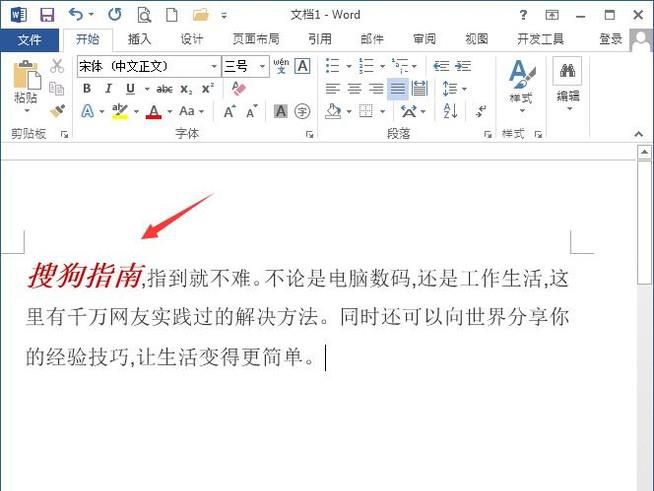The width and height of the screenshot is (654, 491).
Task: Toggle Underline formatting
Action: tap(130, 88)
